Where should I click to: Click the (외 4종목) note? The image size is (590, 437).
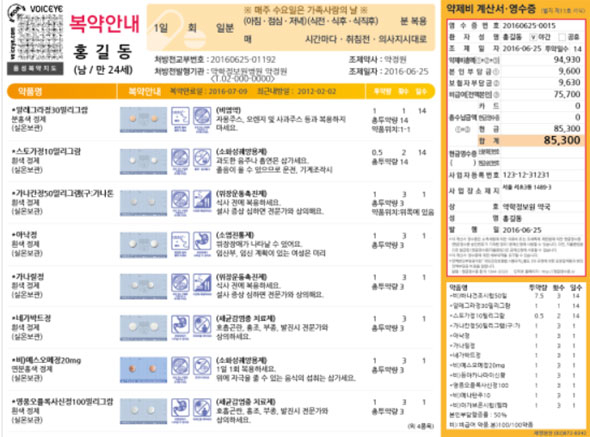point(420,426)
